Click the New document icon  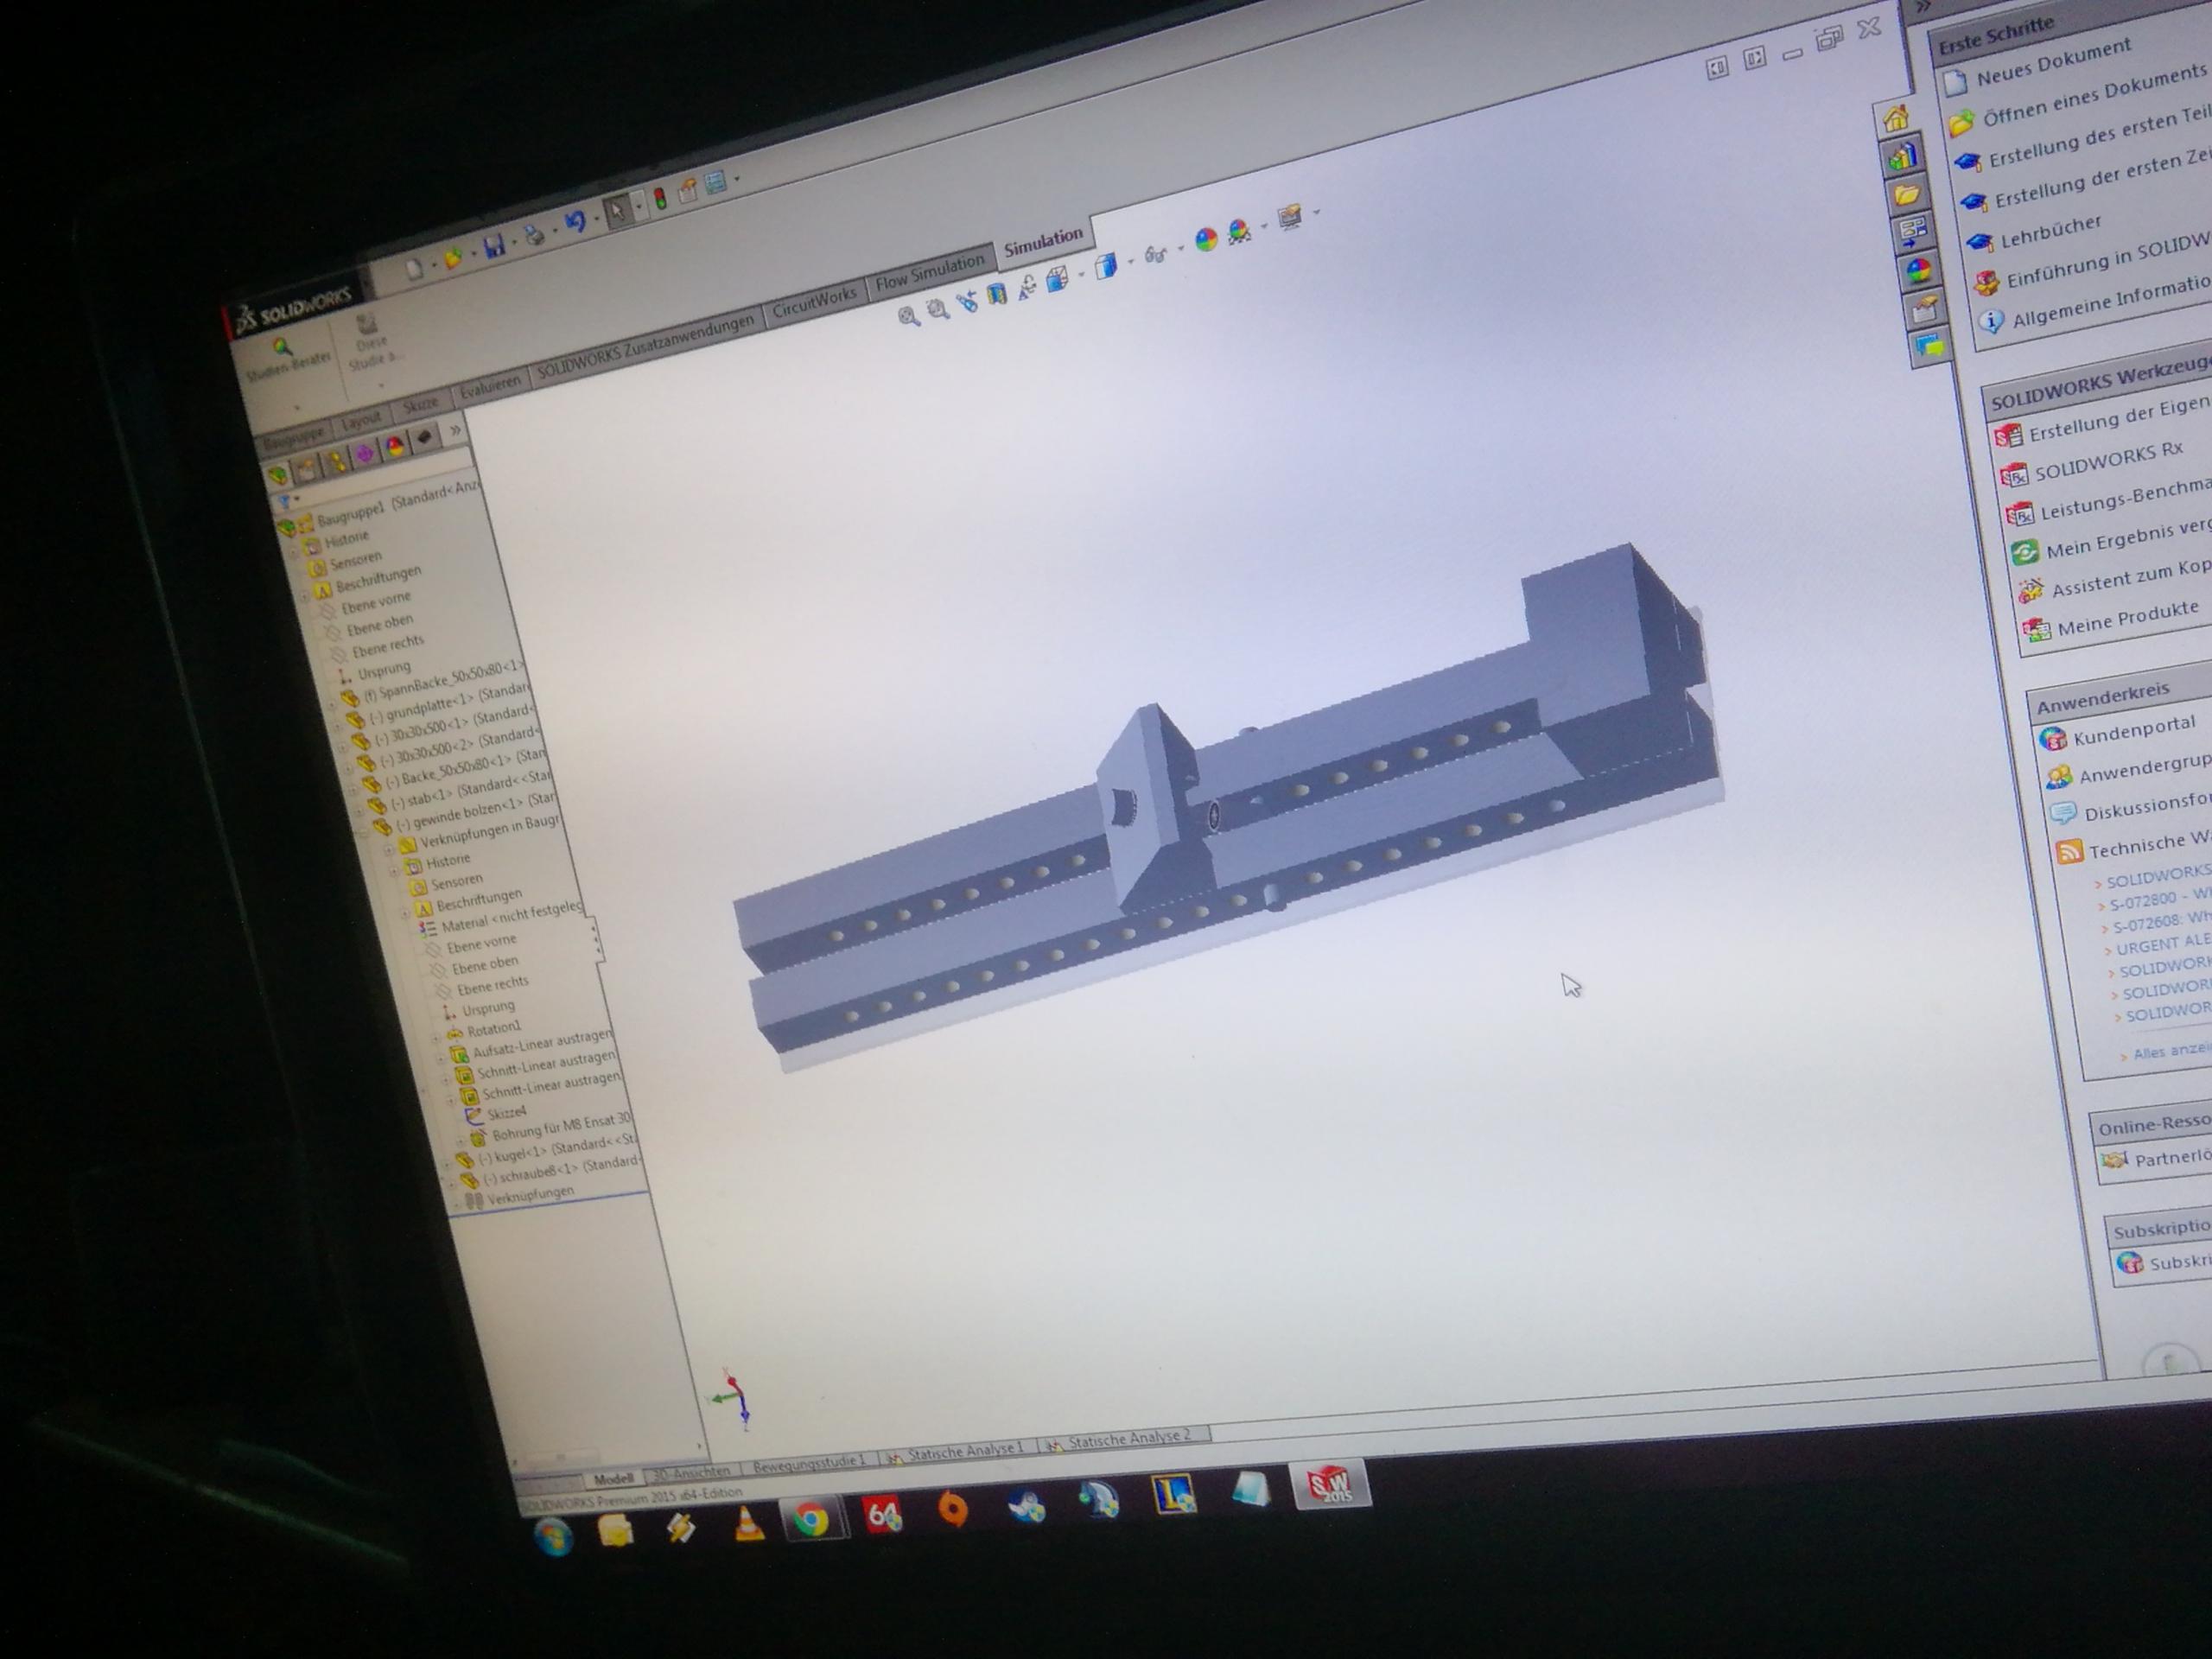(414, 267)
